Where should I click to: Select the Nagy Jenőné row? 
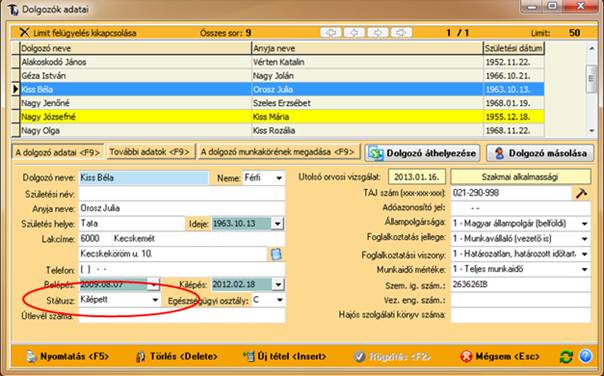(x=282, y=103)
